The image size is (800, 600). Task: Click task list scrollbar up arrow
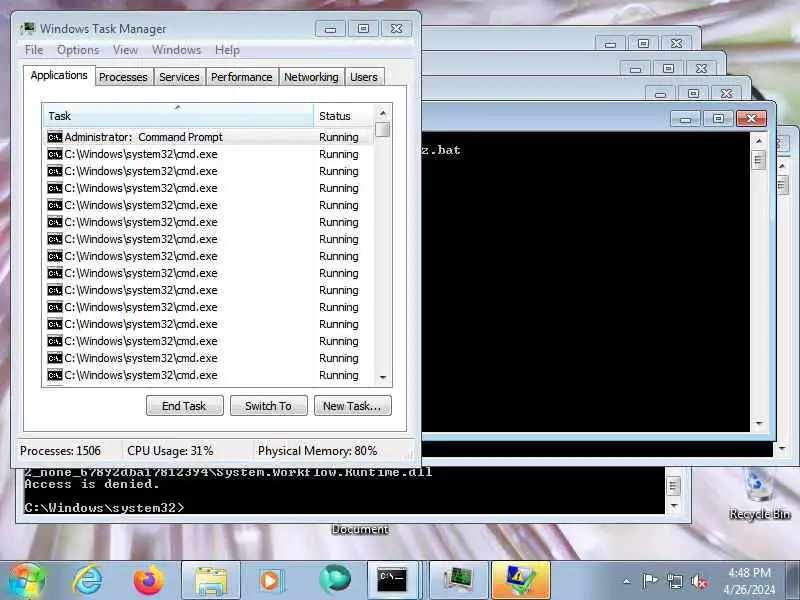pos(383,113)
